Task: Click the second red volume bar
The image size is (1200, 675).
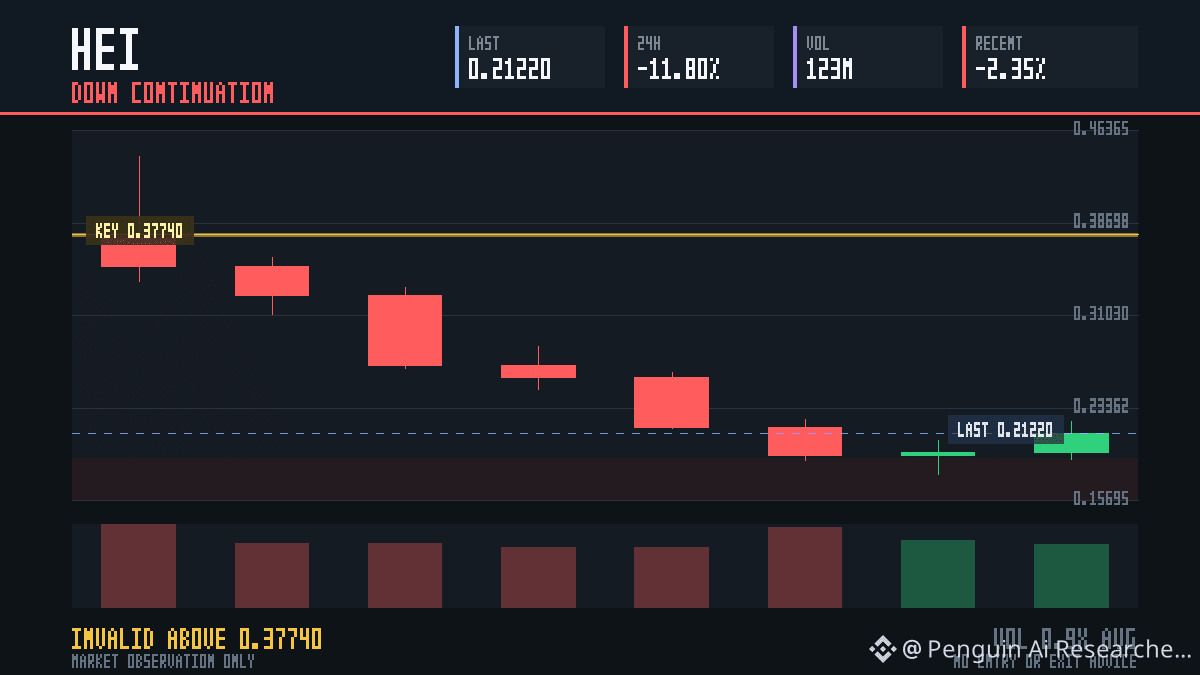Action: [x=272, y=575]
